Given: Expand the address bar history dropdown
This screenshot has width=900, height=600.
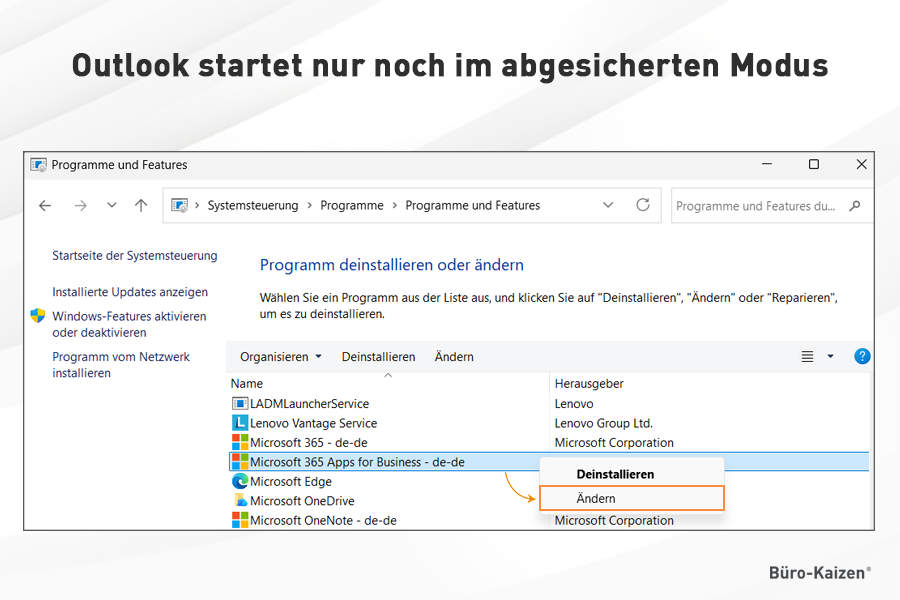Looking at the screenshot, I should 608,205.
